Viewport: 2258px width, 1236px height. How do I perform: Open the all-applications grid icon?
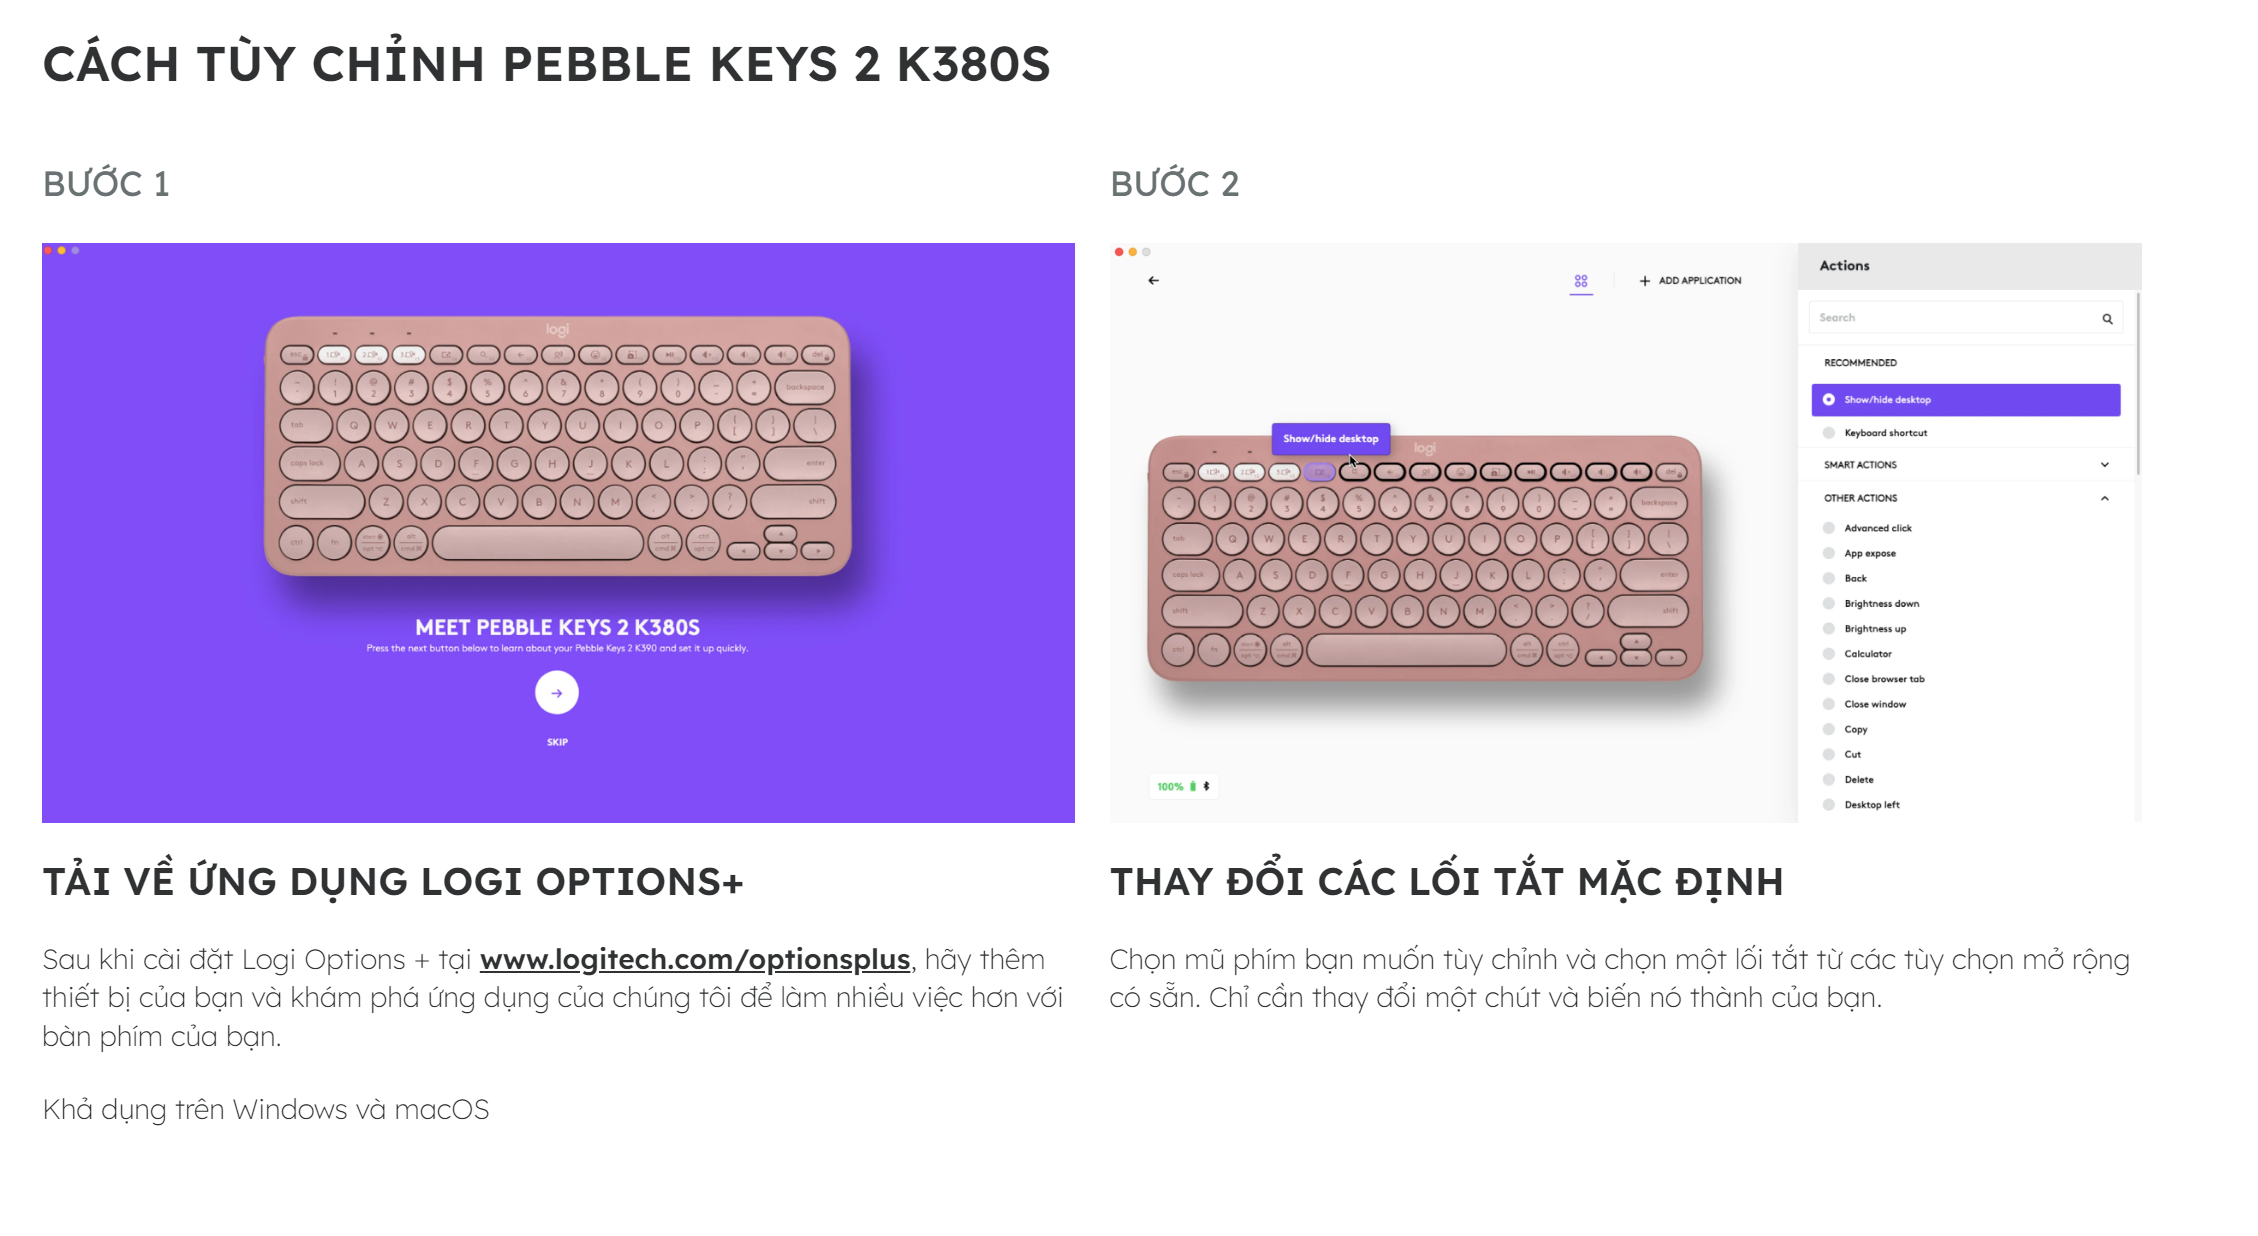click(x=1581, y=281)
